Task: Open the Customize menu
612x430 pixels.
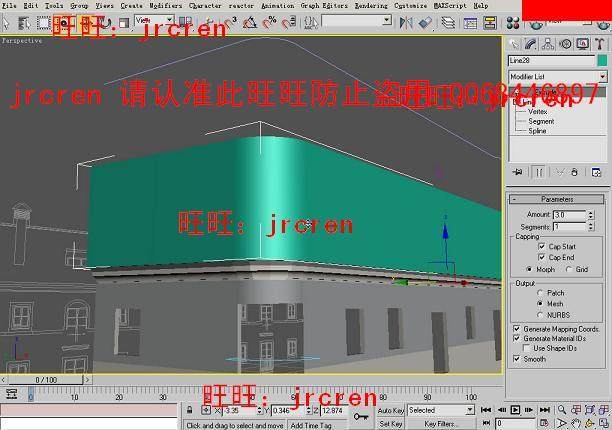Action: pos(411,6)
